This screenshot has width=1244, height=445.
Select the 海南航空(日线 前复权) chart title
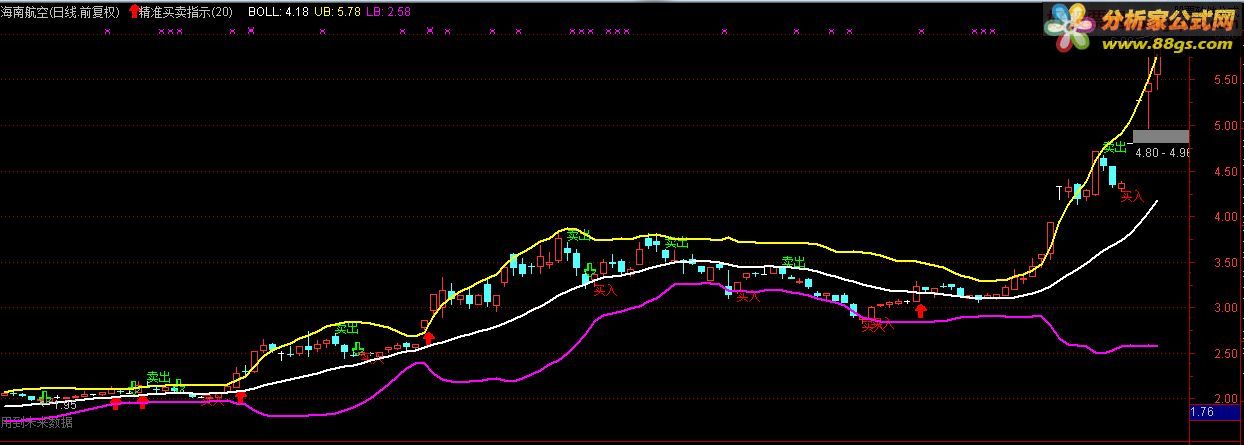tap(60, 12)
